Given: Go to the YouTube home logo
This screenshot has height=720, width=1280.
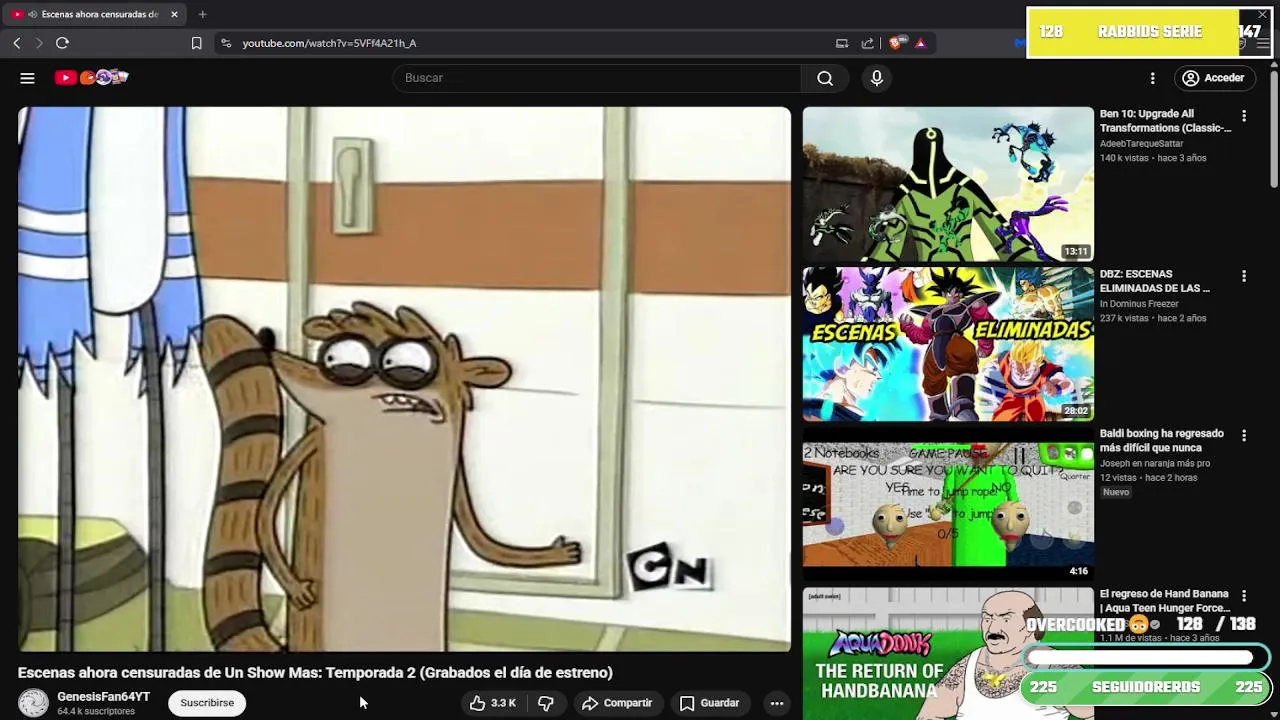Looking at the screenshot, I should point(91,77).
